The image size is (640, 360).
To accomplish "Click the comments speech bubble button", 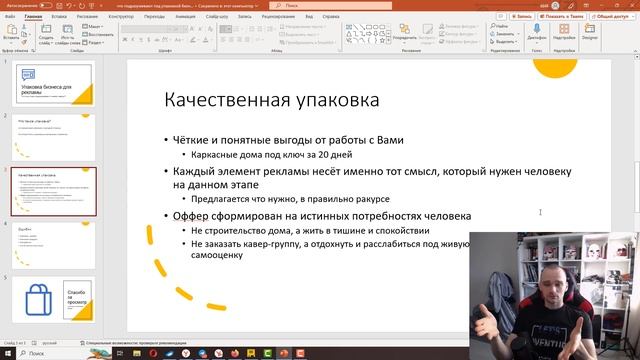I will (x=501, y=16).
